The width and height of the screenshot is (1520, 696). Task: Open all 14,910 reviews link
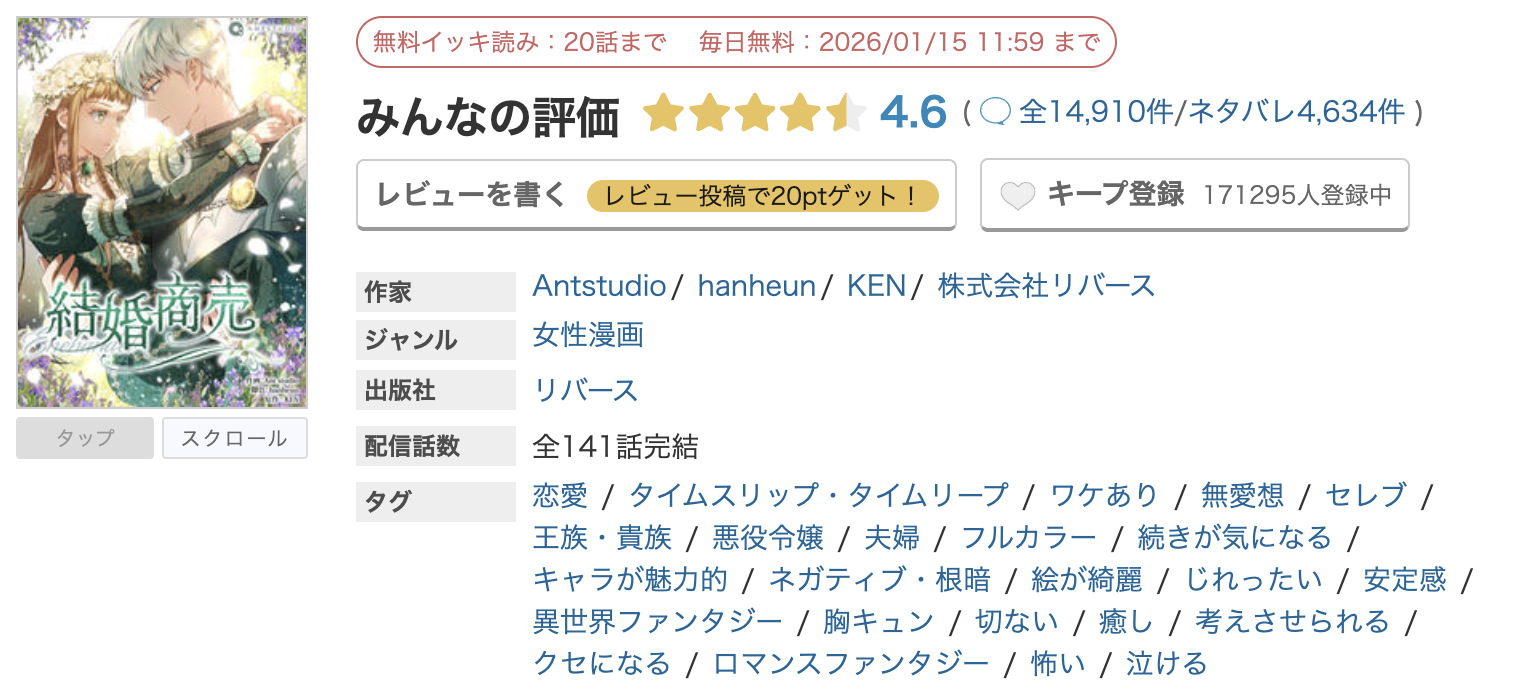click(x=1095, y=112)
